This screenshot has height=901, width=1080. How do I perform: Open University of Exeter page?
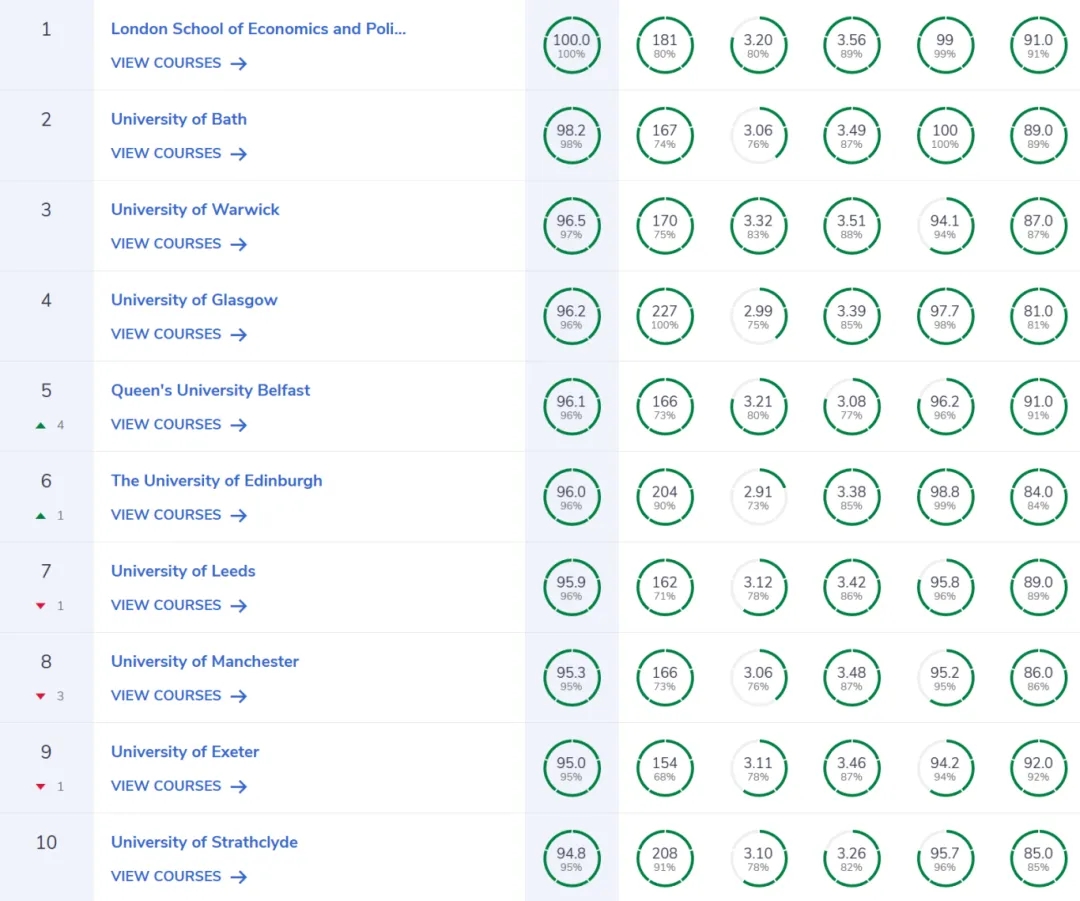[x=185, y=752]
